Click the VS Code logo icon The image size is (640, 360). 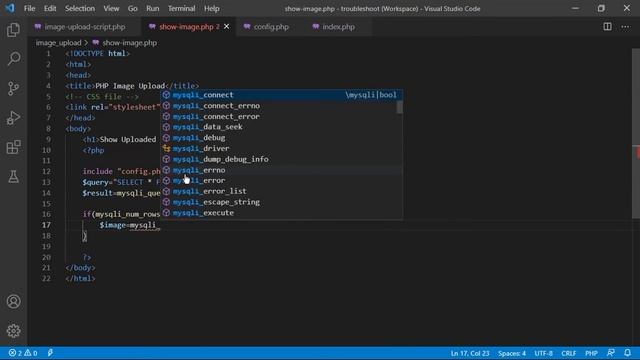pyautogui.click(x=10, y=8)
